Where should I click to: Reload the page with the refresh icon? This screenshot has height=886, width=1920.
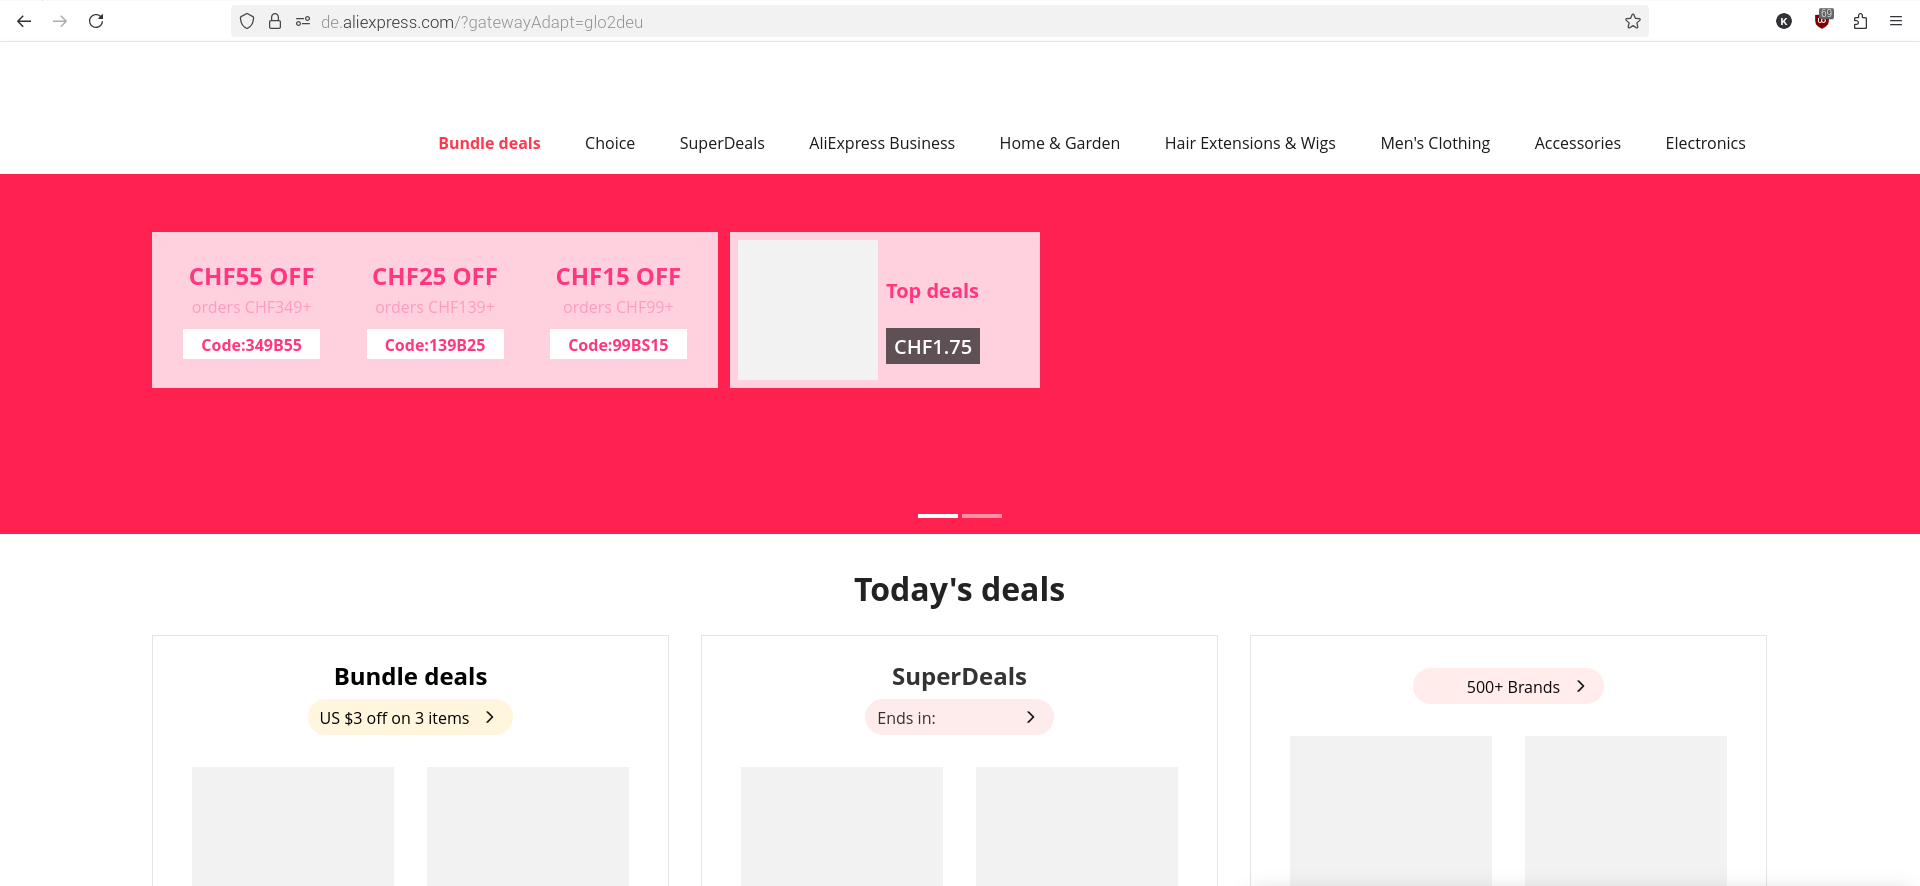coord(96,21)
